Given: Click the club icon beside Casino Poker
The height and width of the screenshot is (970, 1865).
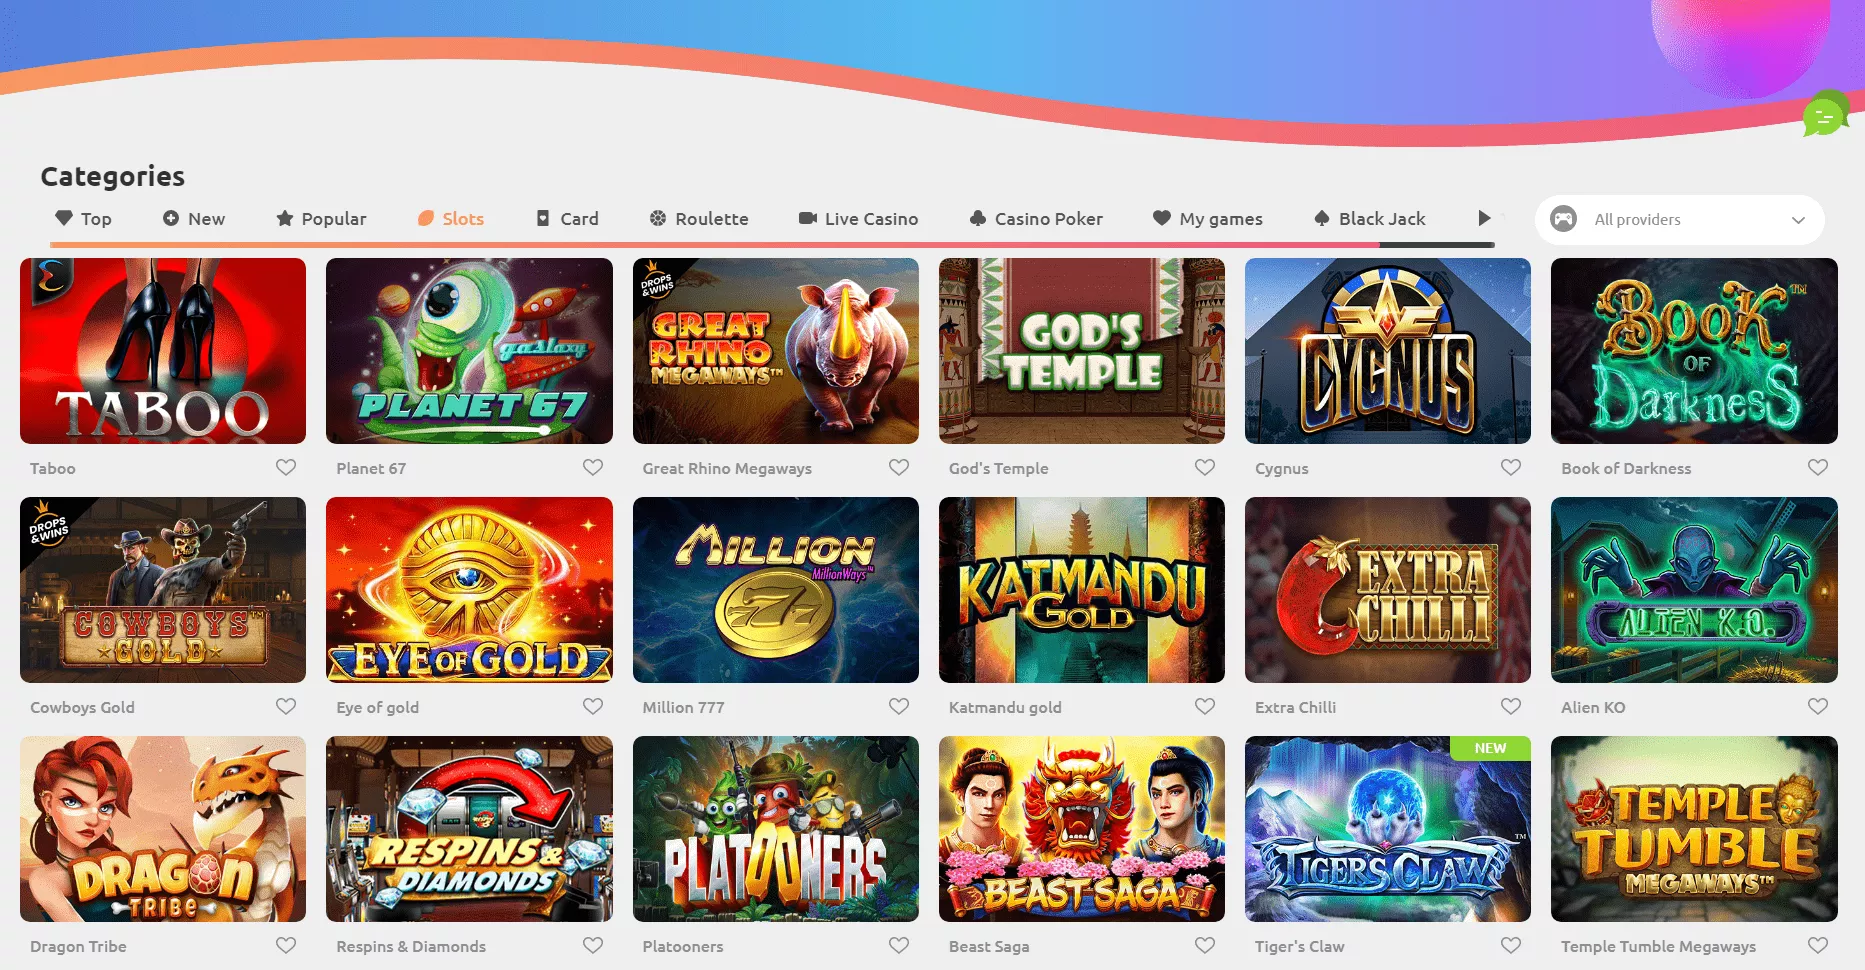Looking at the screenshot, I should pyautogui.click(x=978, y=218).
